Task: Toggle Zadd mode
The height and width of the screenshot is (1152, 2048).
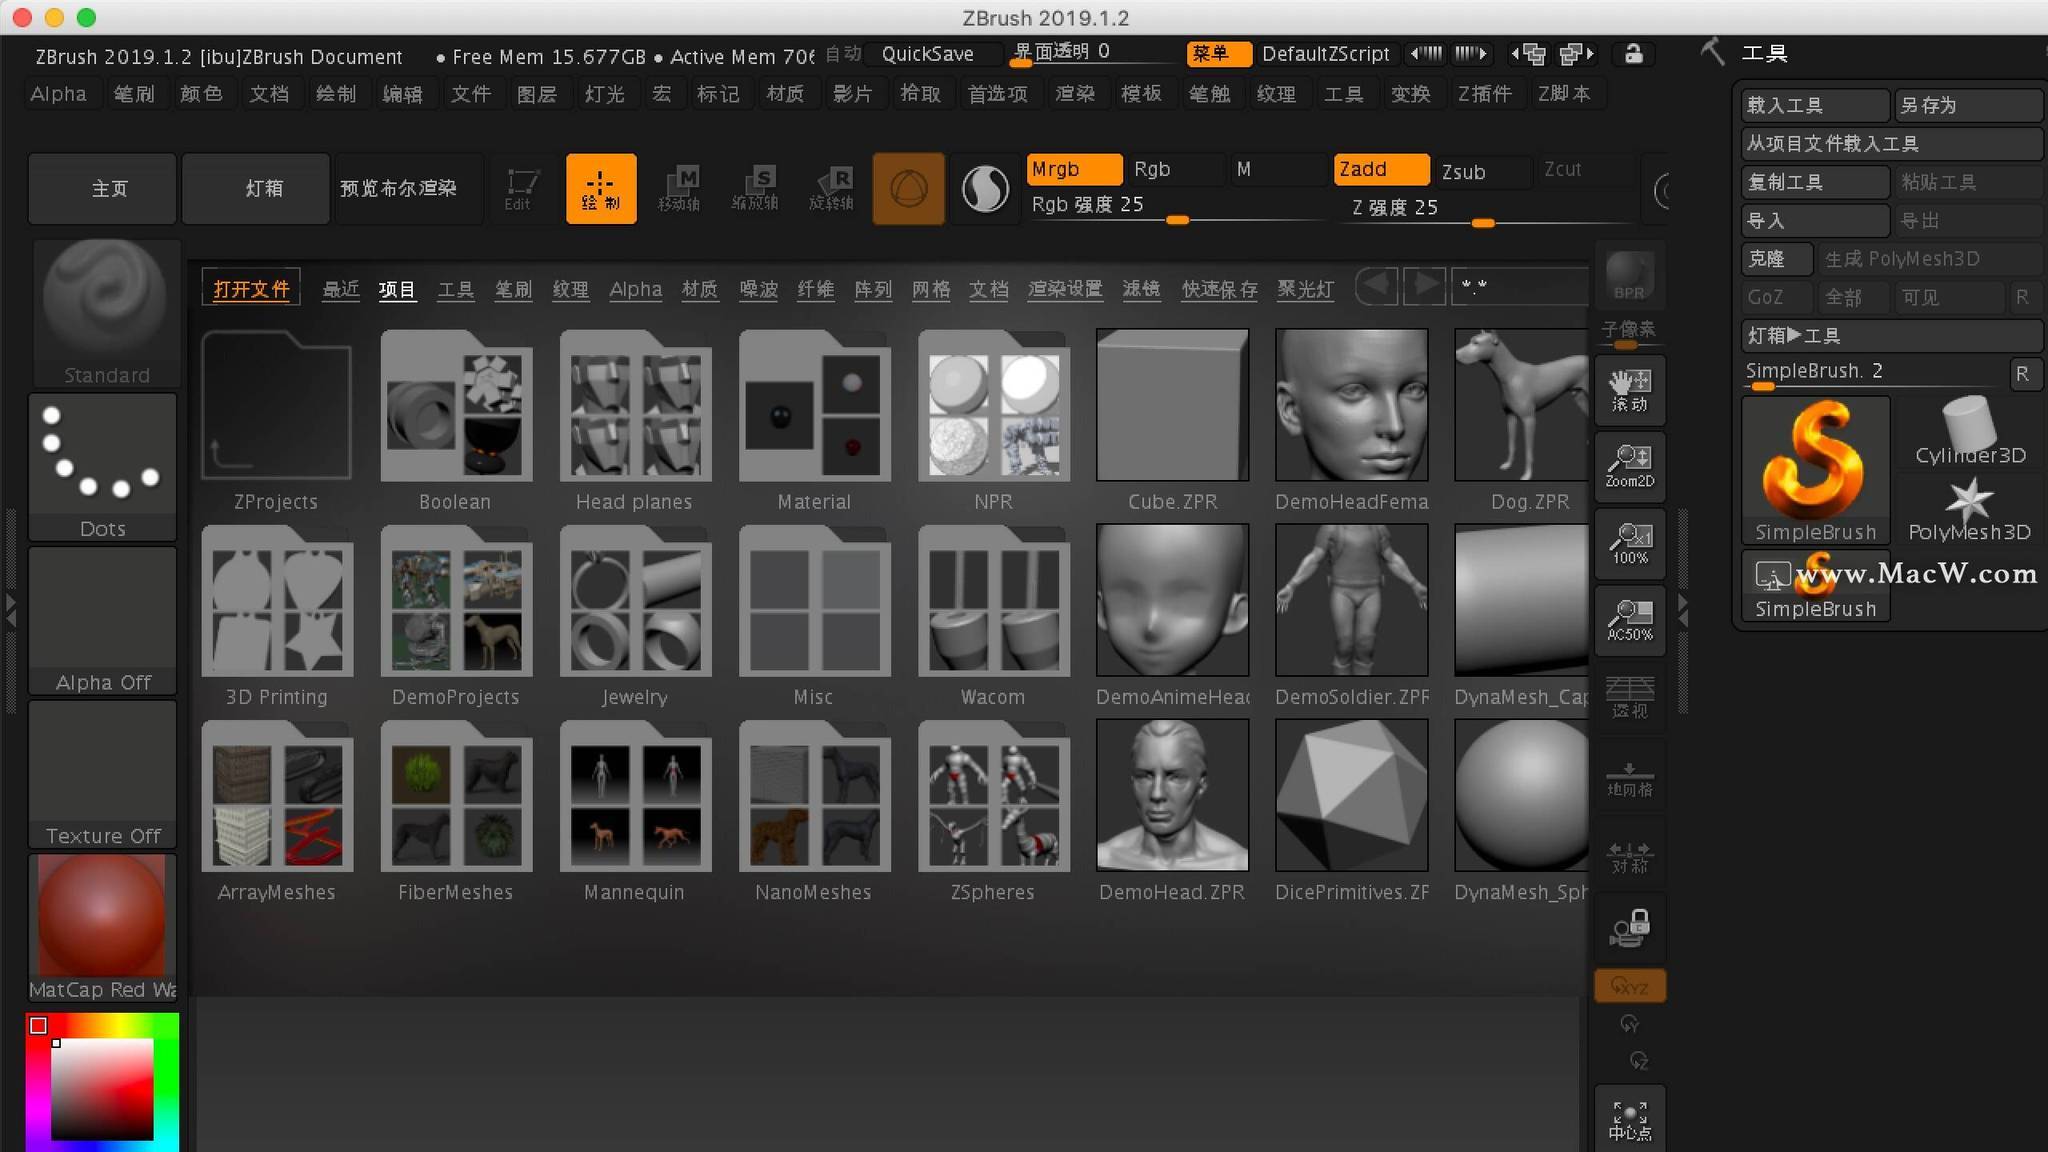Action: pos(1382,170)
